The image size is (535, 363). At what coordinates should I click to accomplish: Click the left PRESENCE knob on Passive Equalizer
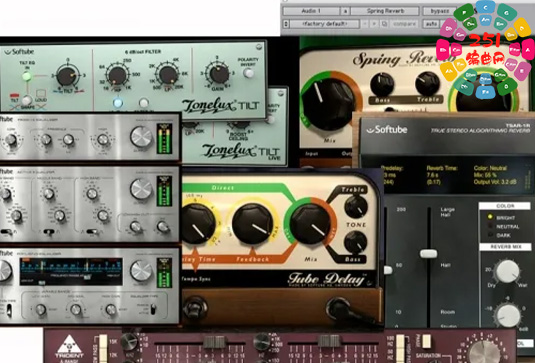click(x=46, y=139)
